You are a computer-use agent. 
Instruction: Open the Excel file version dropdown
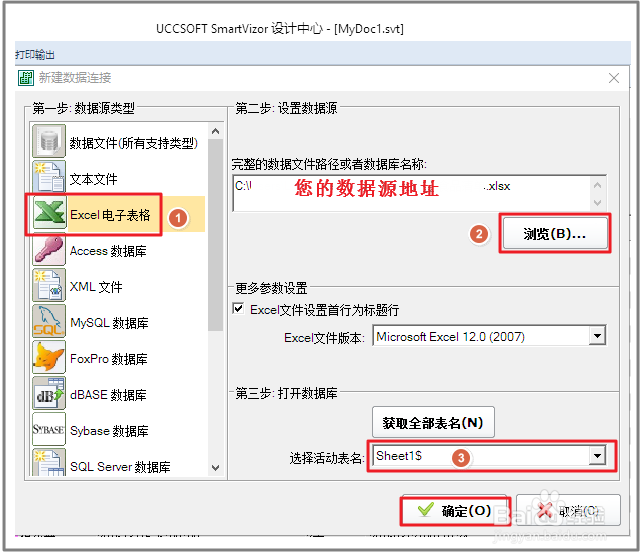pos(597,336)
